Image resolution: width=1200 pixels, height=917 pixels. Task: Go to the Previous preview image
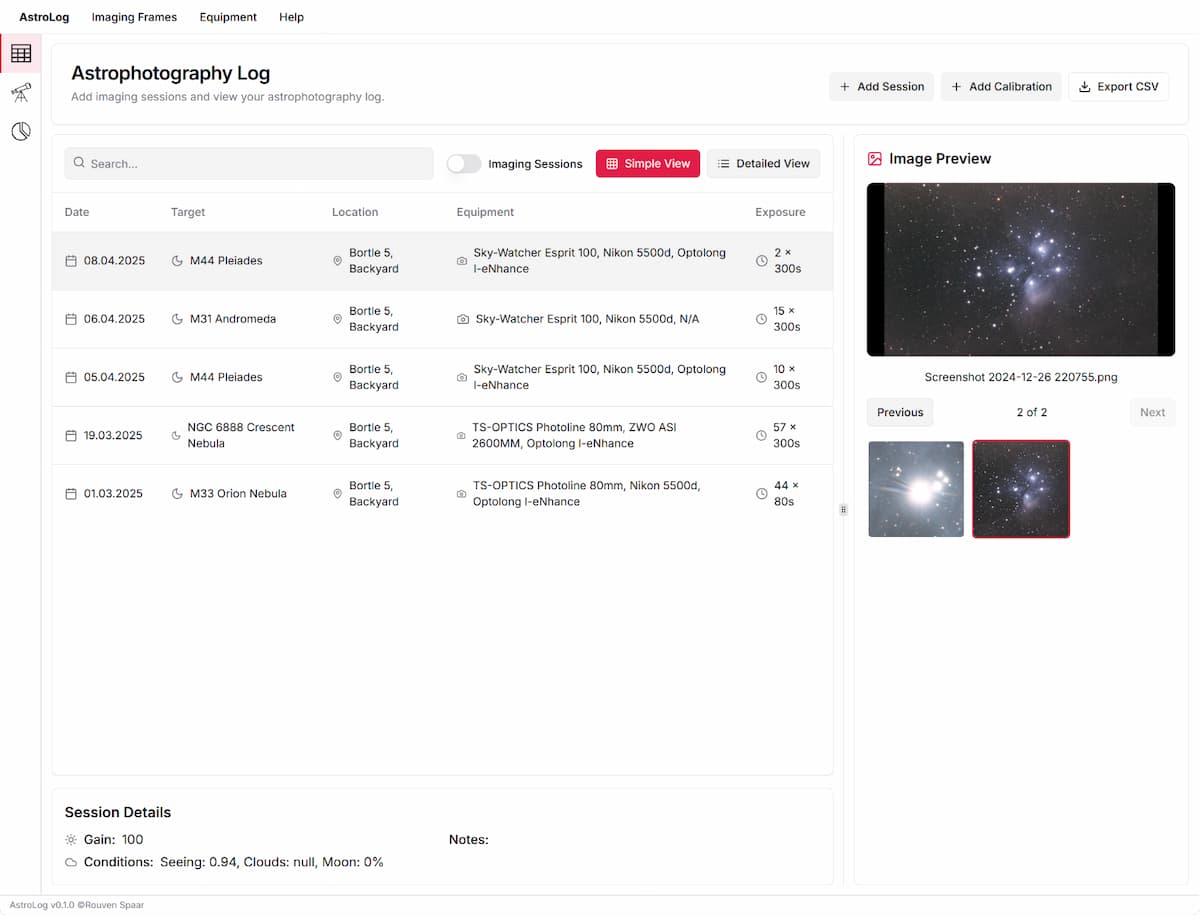coord(900,412)
